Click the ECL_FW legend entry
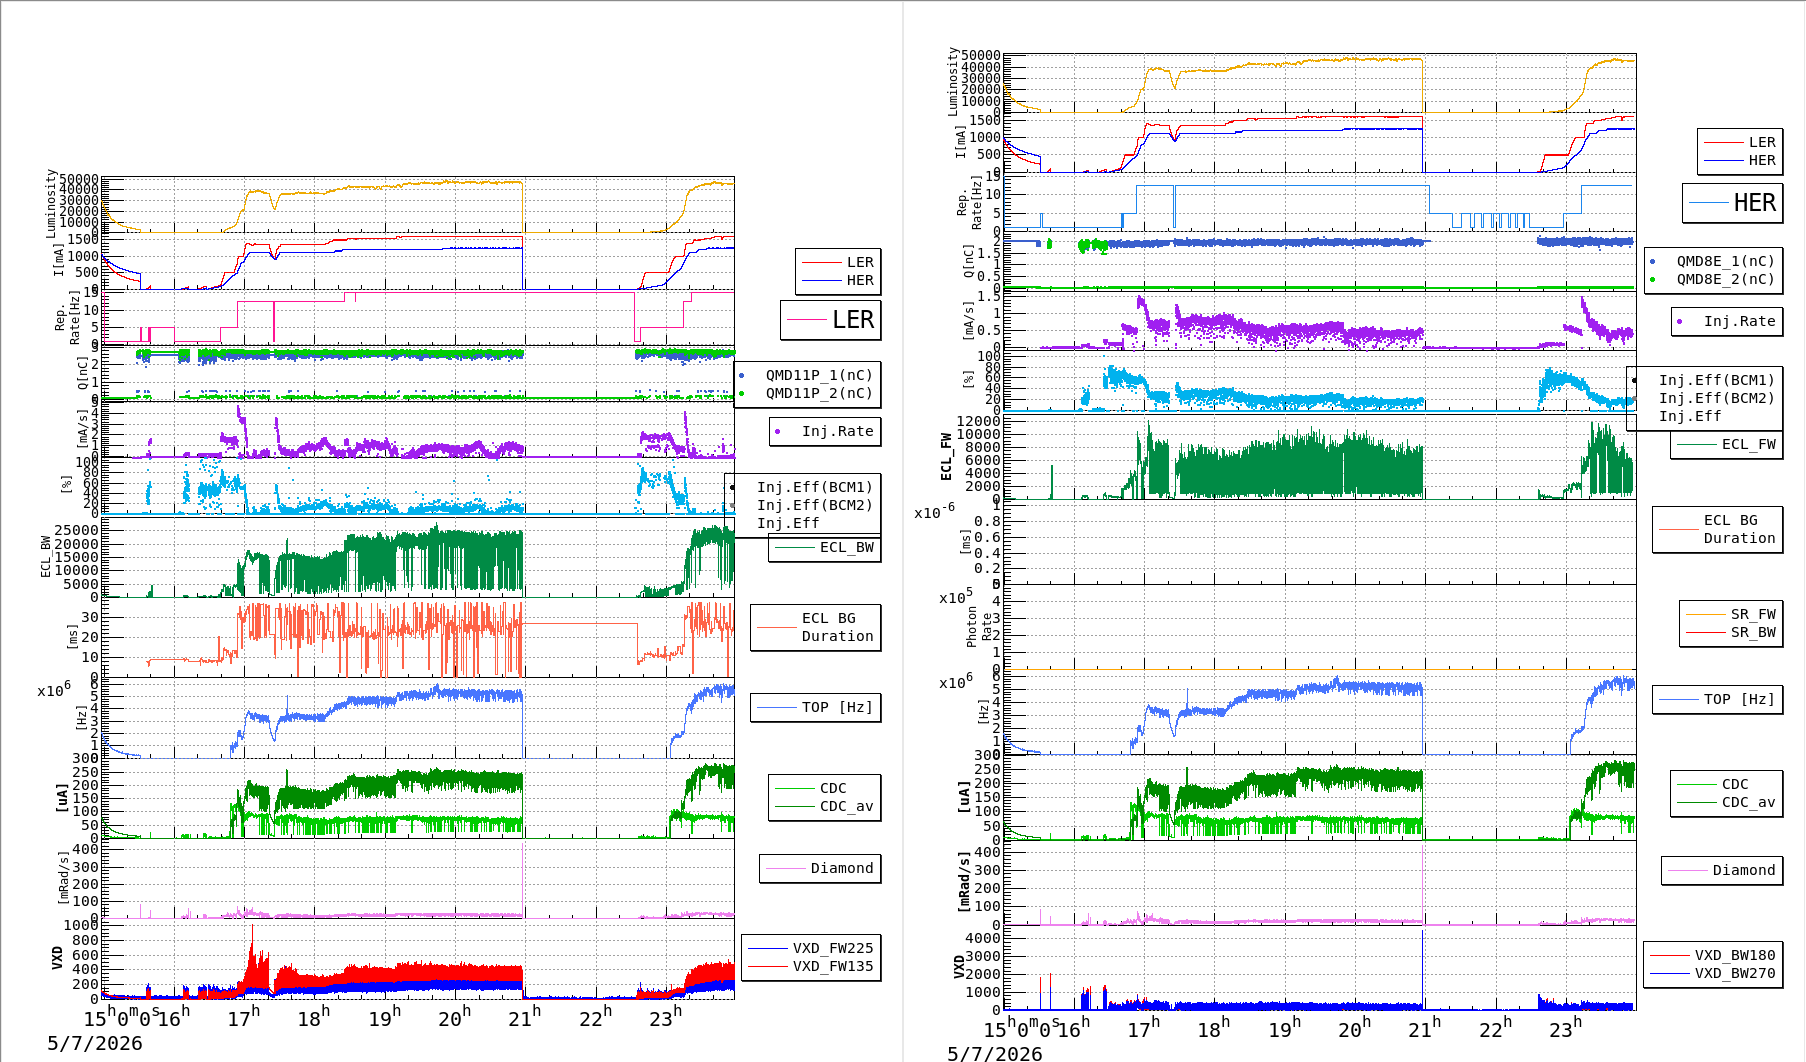This screenshot has height=1062, width=1806. click(1748, 444)
